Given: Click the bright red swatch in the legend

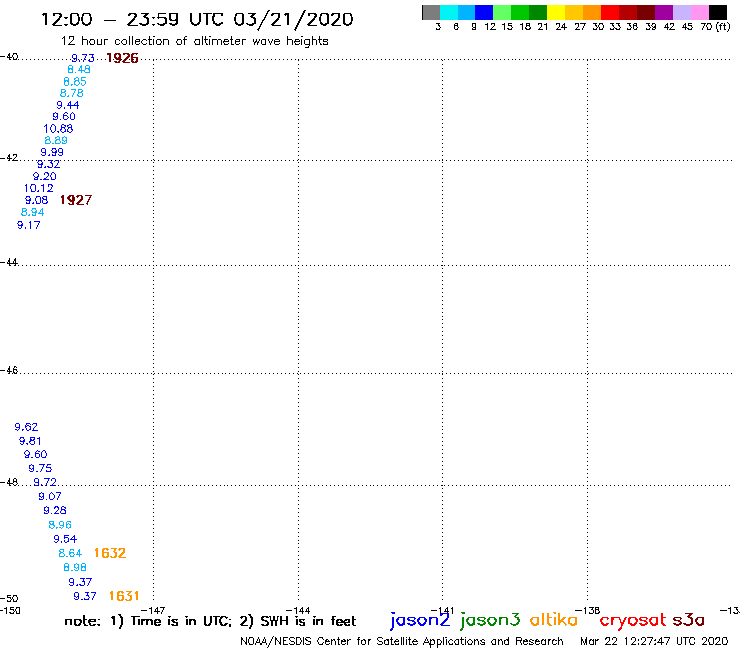Looking at the screenshot, I should [610, 12].
